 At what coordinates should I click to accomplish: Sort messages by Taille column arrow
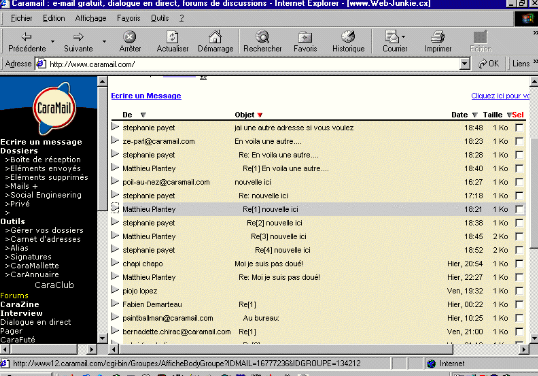pos(509,115)
